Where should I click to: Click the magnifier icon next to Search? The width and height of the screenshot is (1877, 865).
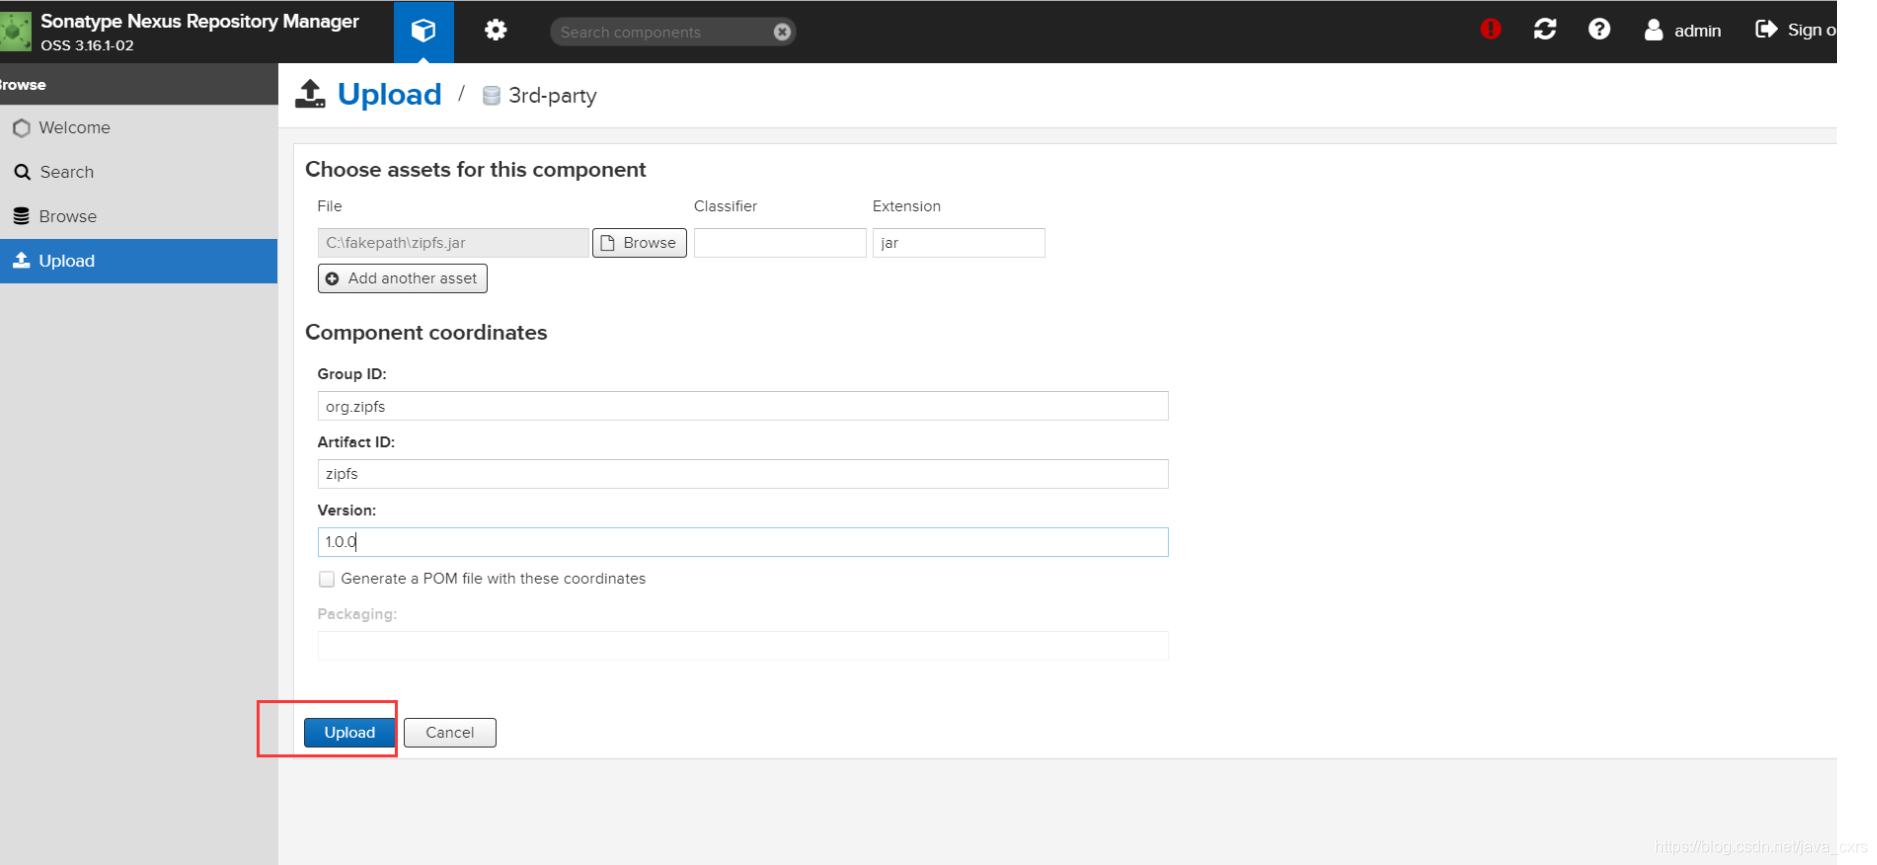point(22,172)
